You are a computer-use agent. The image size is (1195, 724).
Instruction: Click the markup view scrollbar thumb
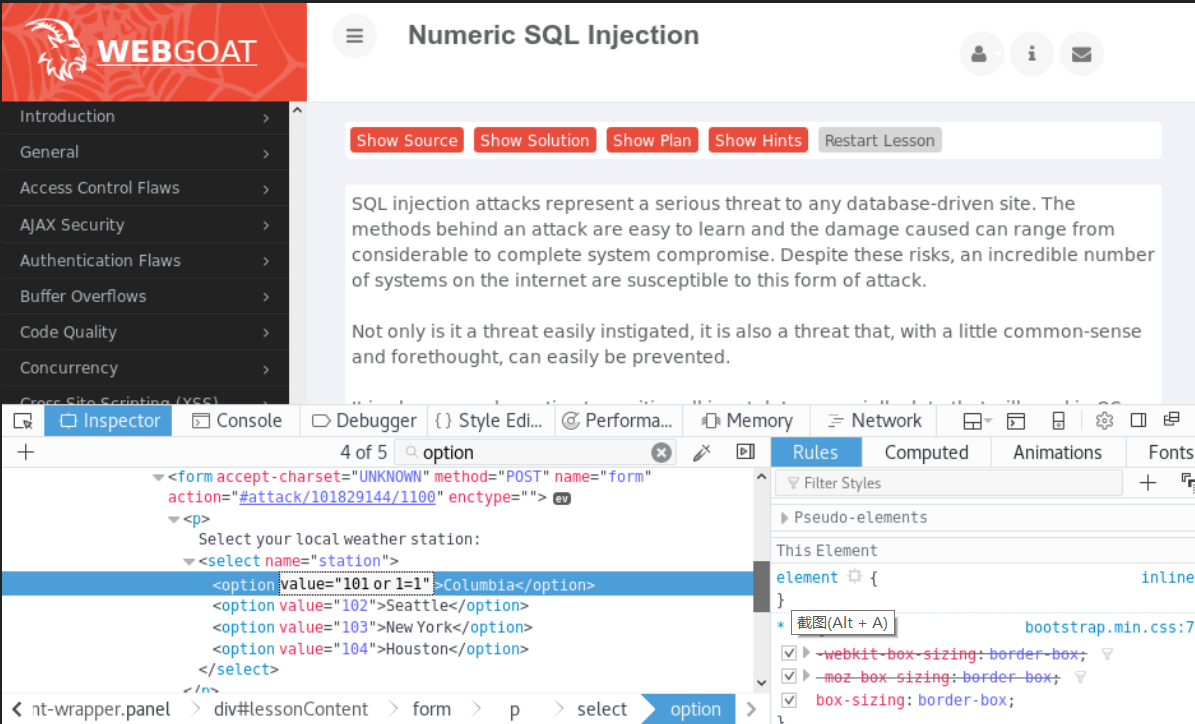pos(761,586)
